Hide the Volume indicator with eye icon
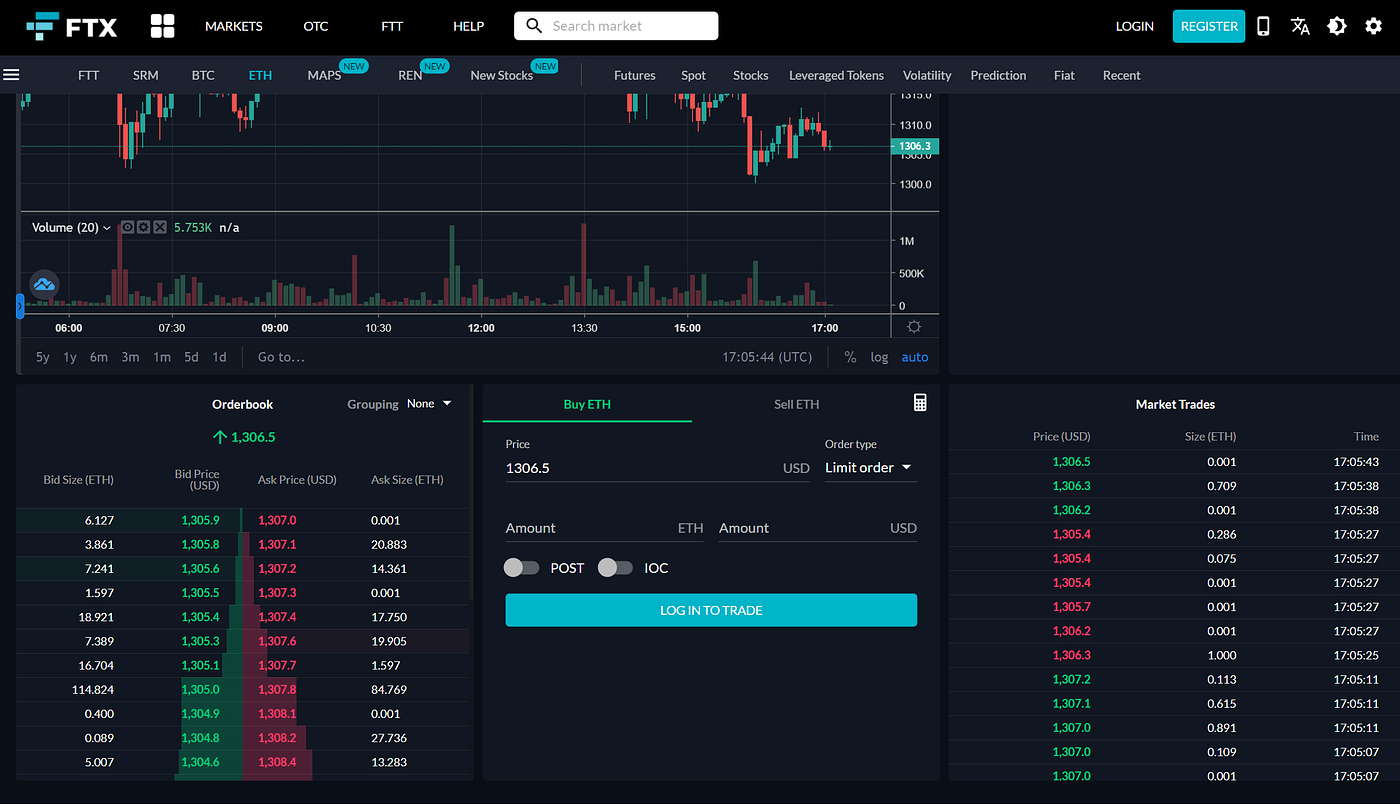 tap(127, 227)
